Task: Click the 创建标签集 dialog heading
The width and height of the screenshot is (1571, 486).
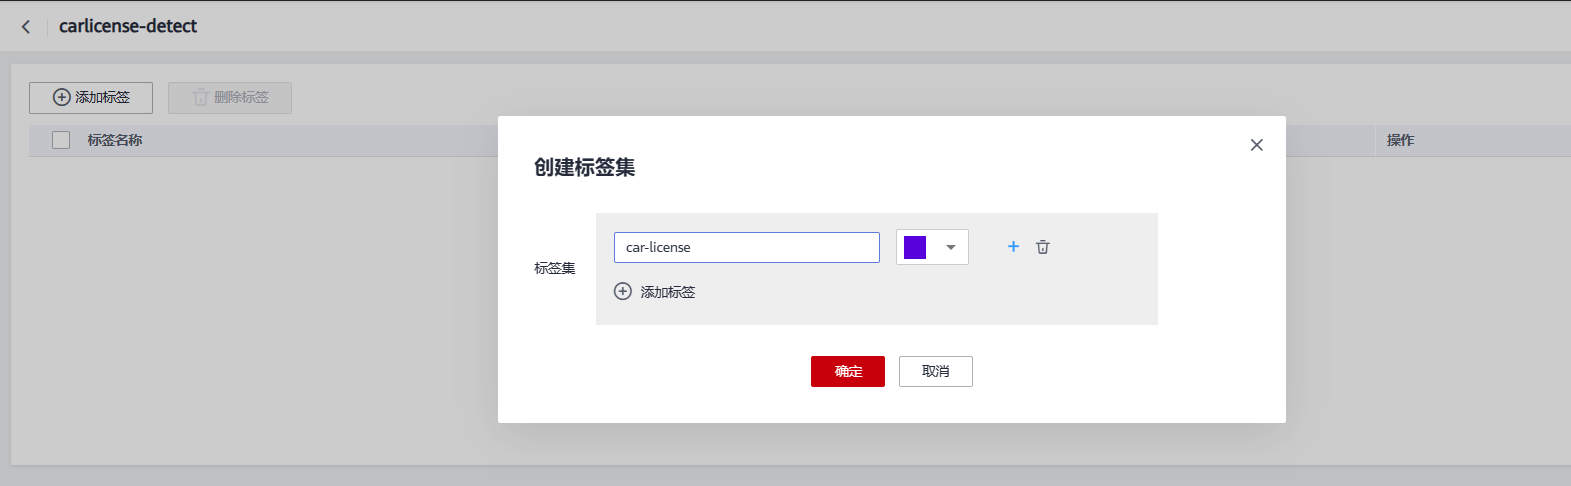Action: point(585,167)
